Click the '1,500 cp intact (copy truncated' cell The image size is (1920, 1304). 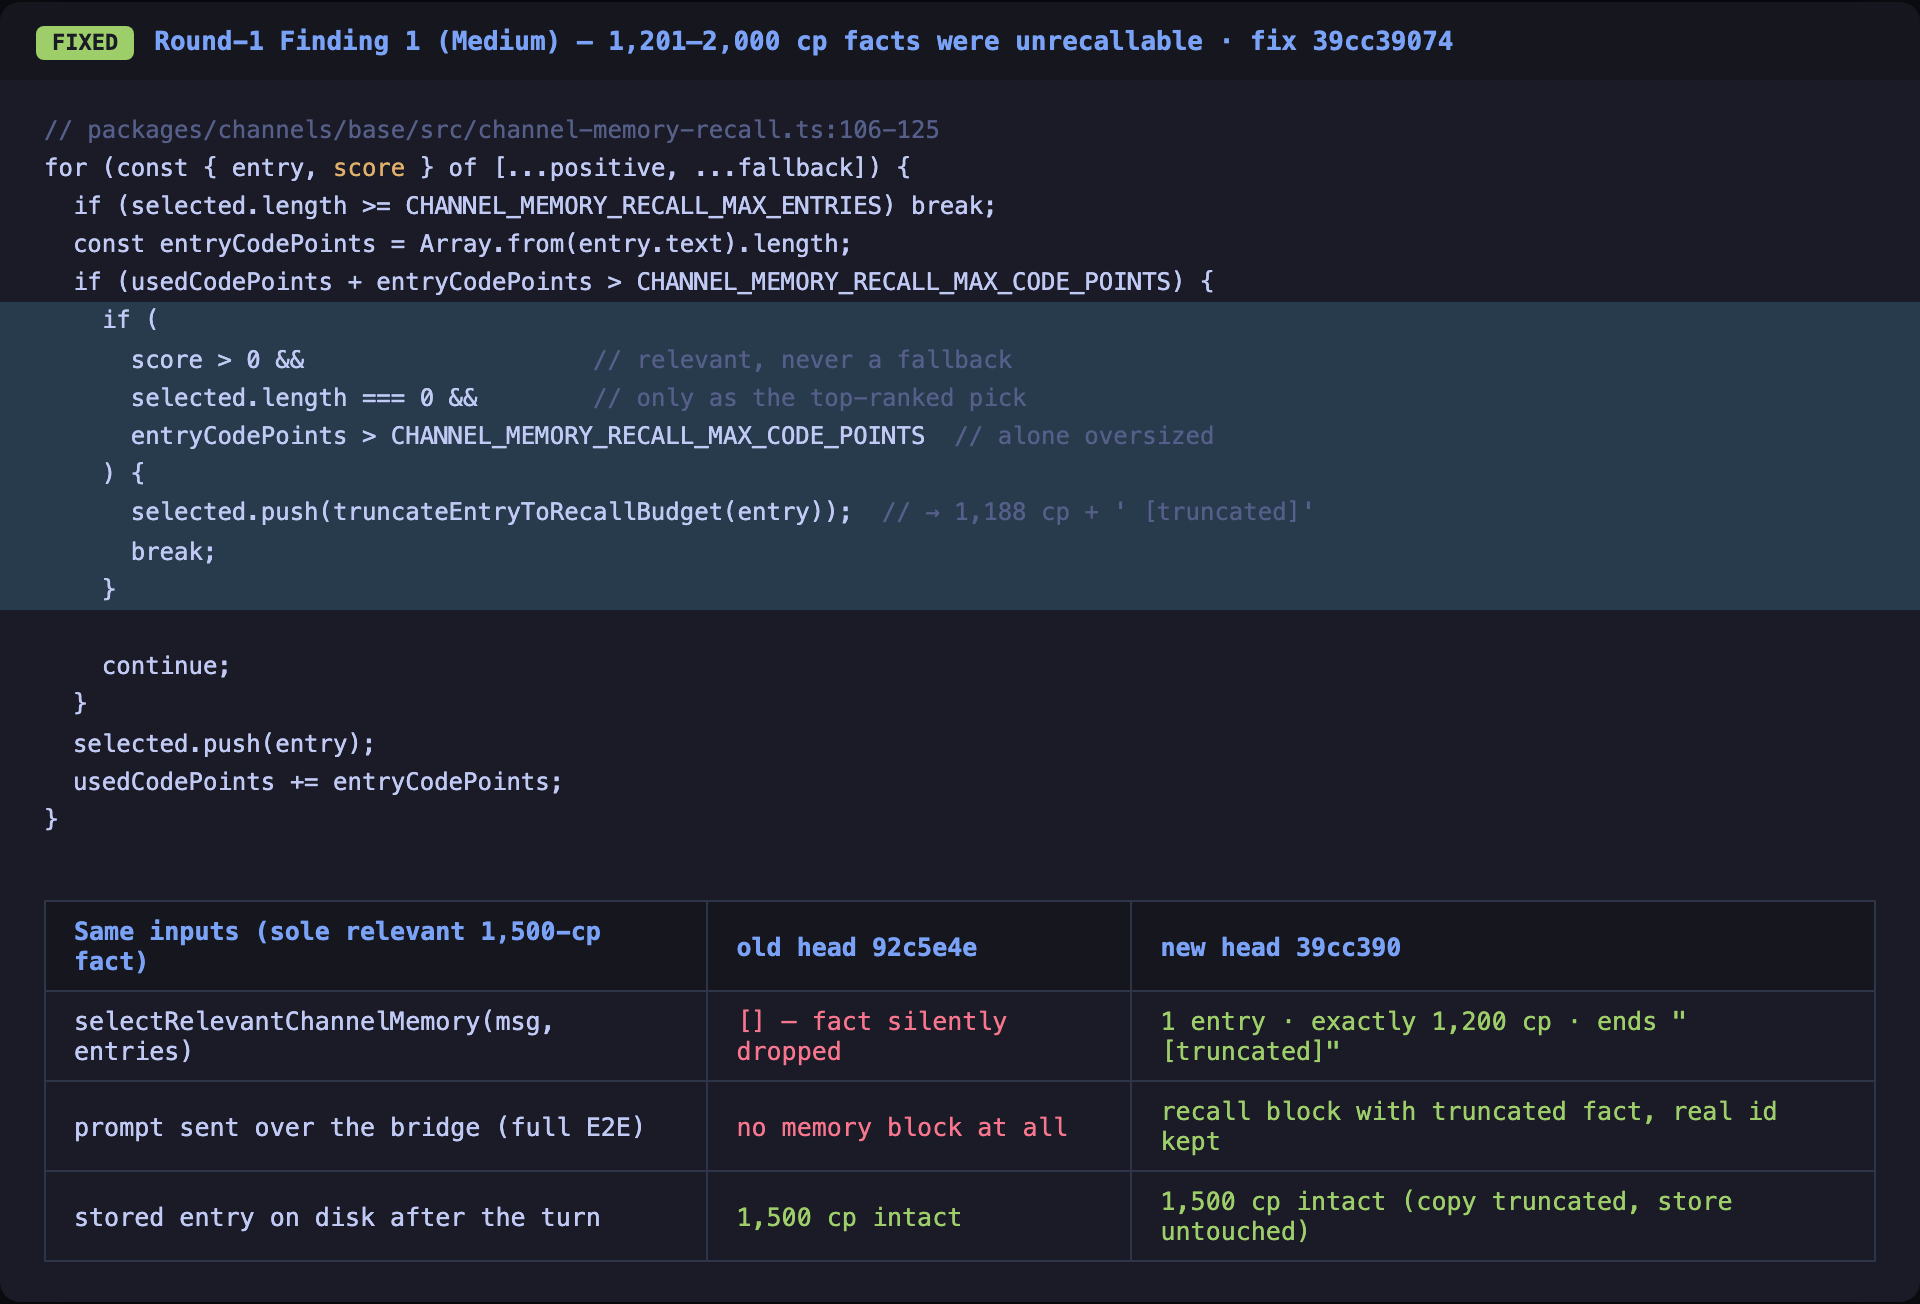coord(1503,1216)
